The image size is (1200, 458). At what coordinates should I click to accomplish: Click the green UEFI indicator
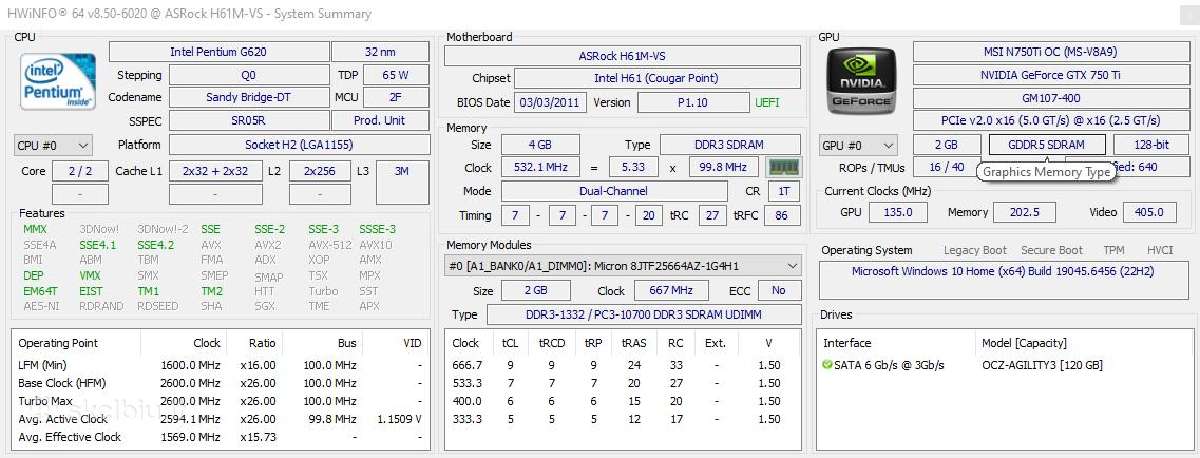[767, 102]
